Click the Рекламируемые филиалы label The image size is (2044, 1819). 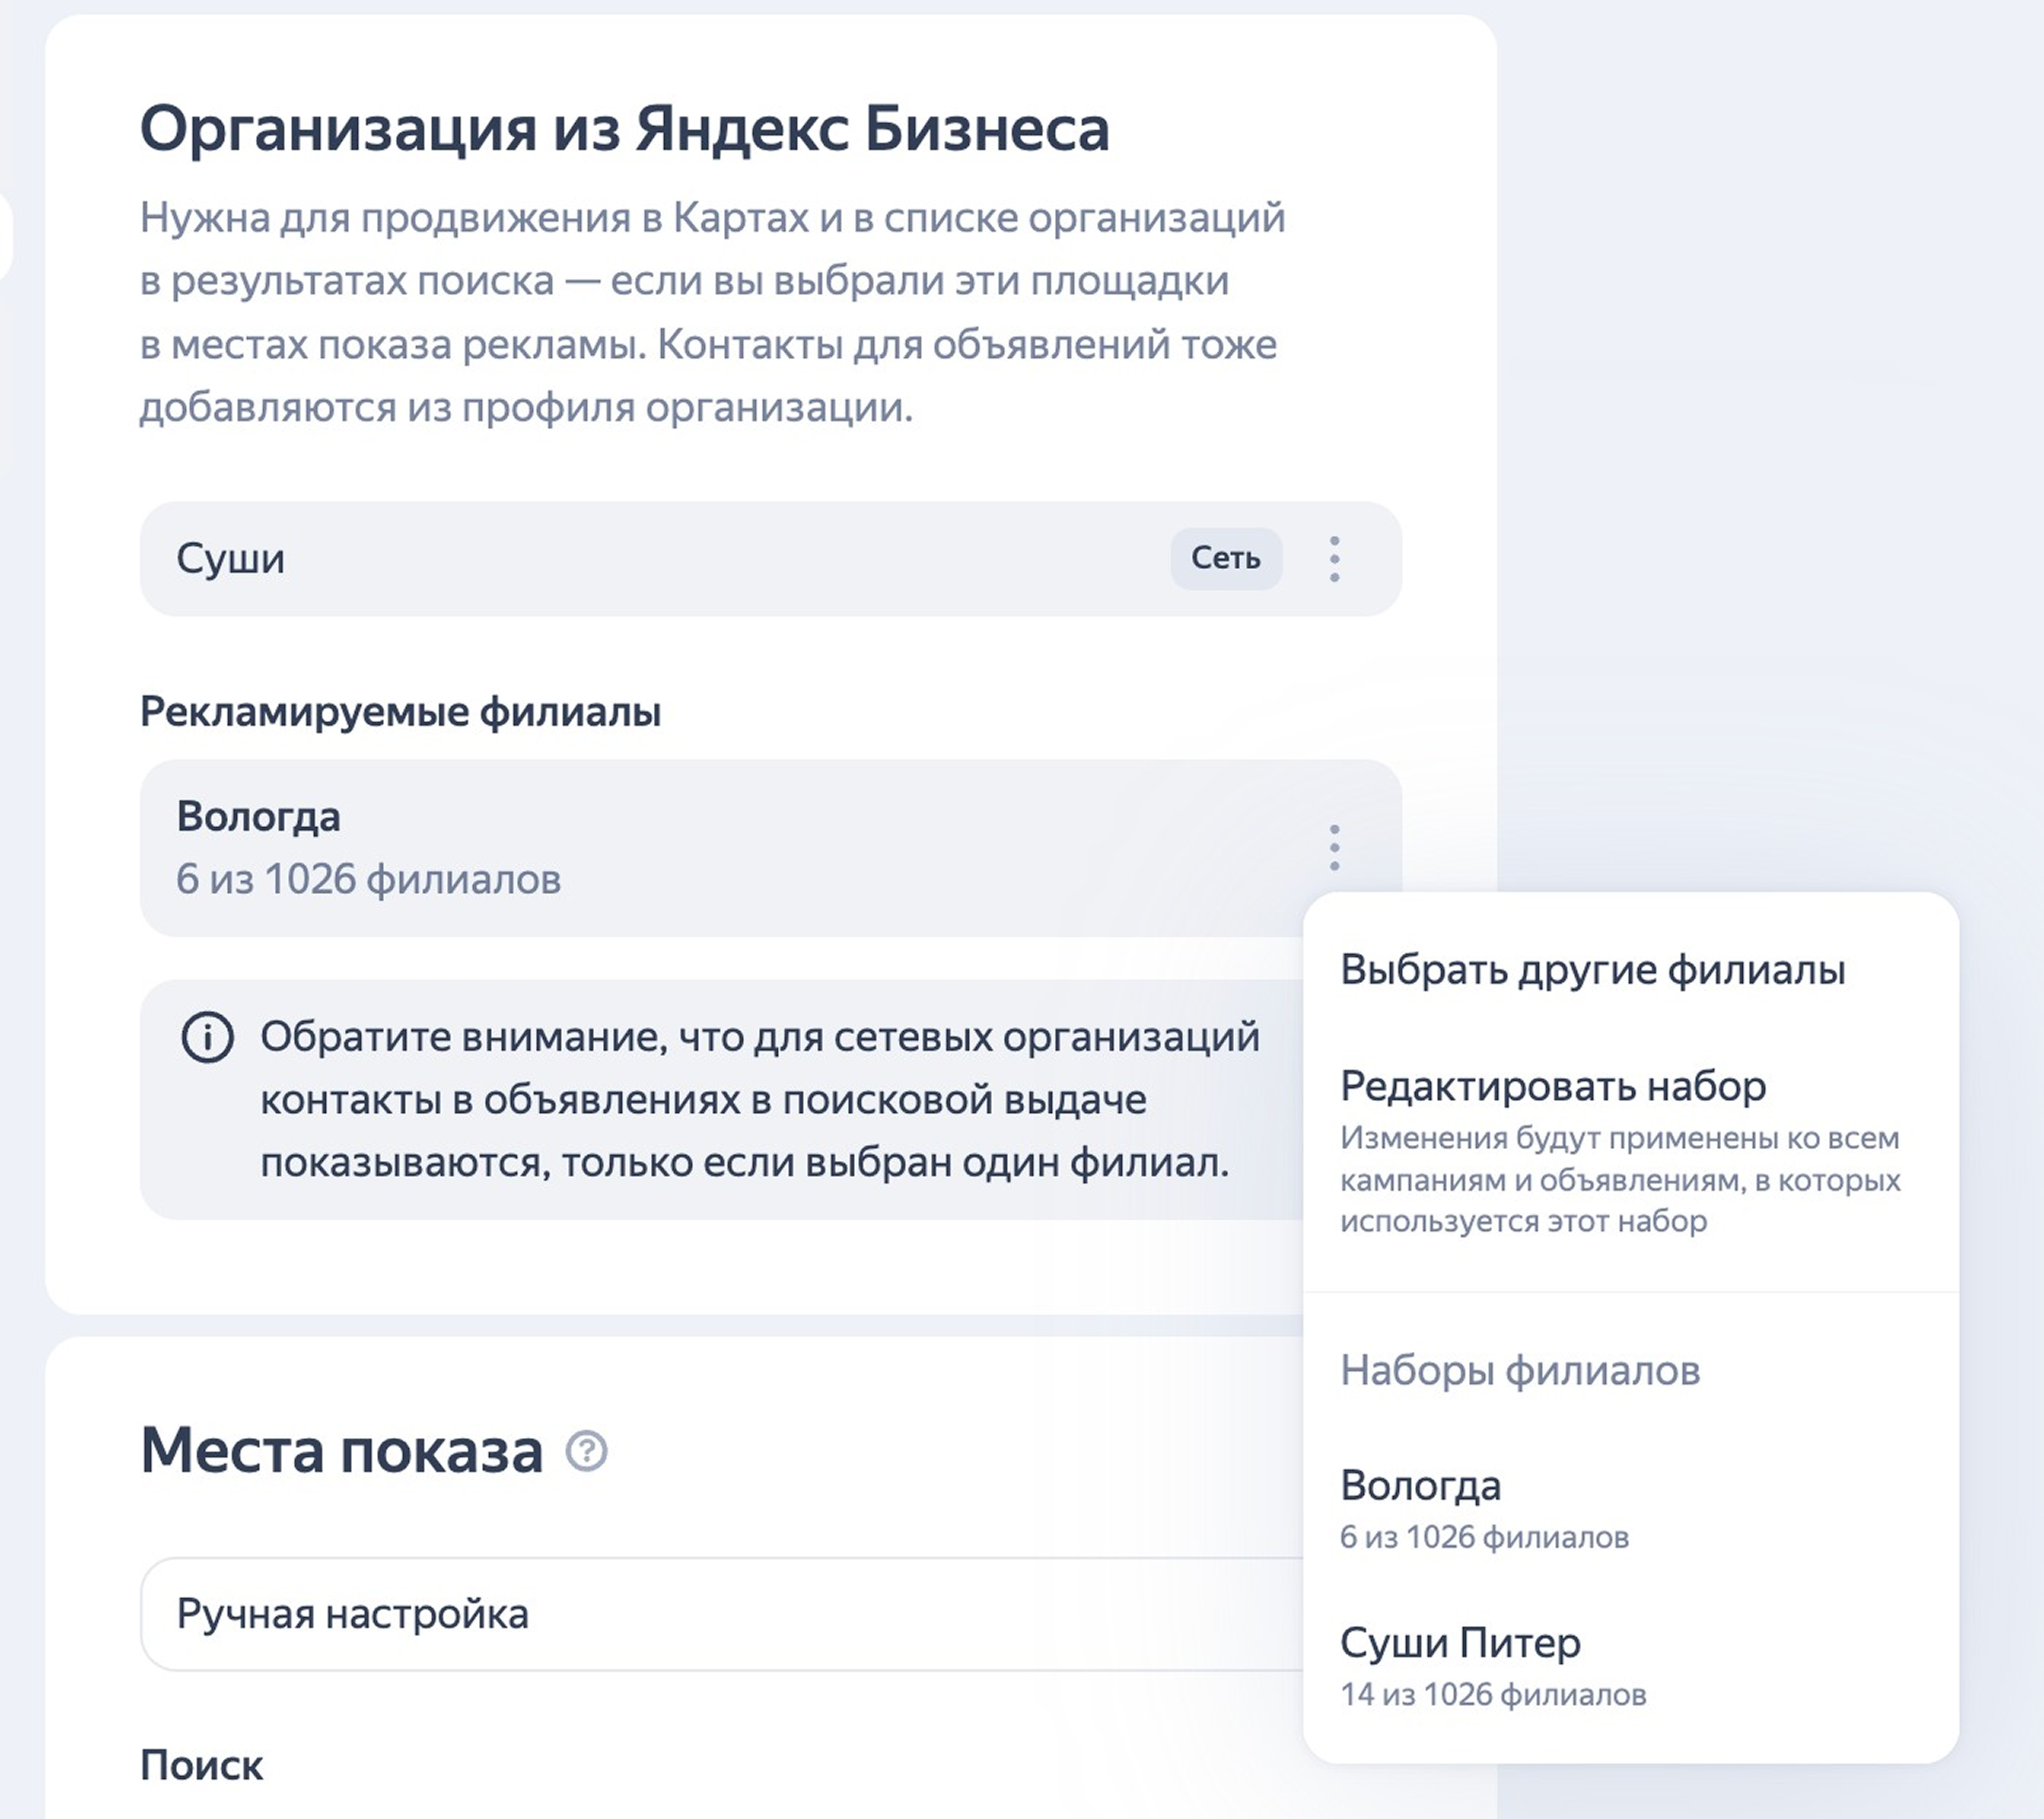pyautogui.click(x=400, y=712)
